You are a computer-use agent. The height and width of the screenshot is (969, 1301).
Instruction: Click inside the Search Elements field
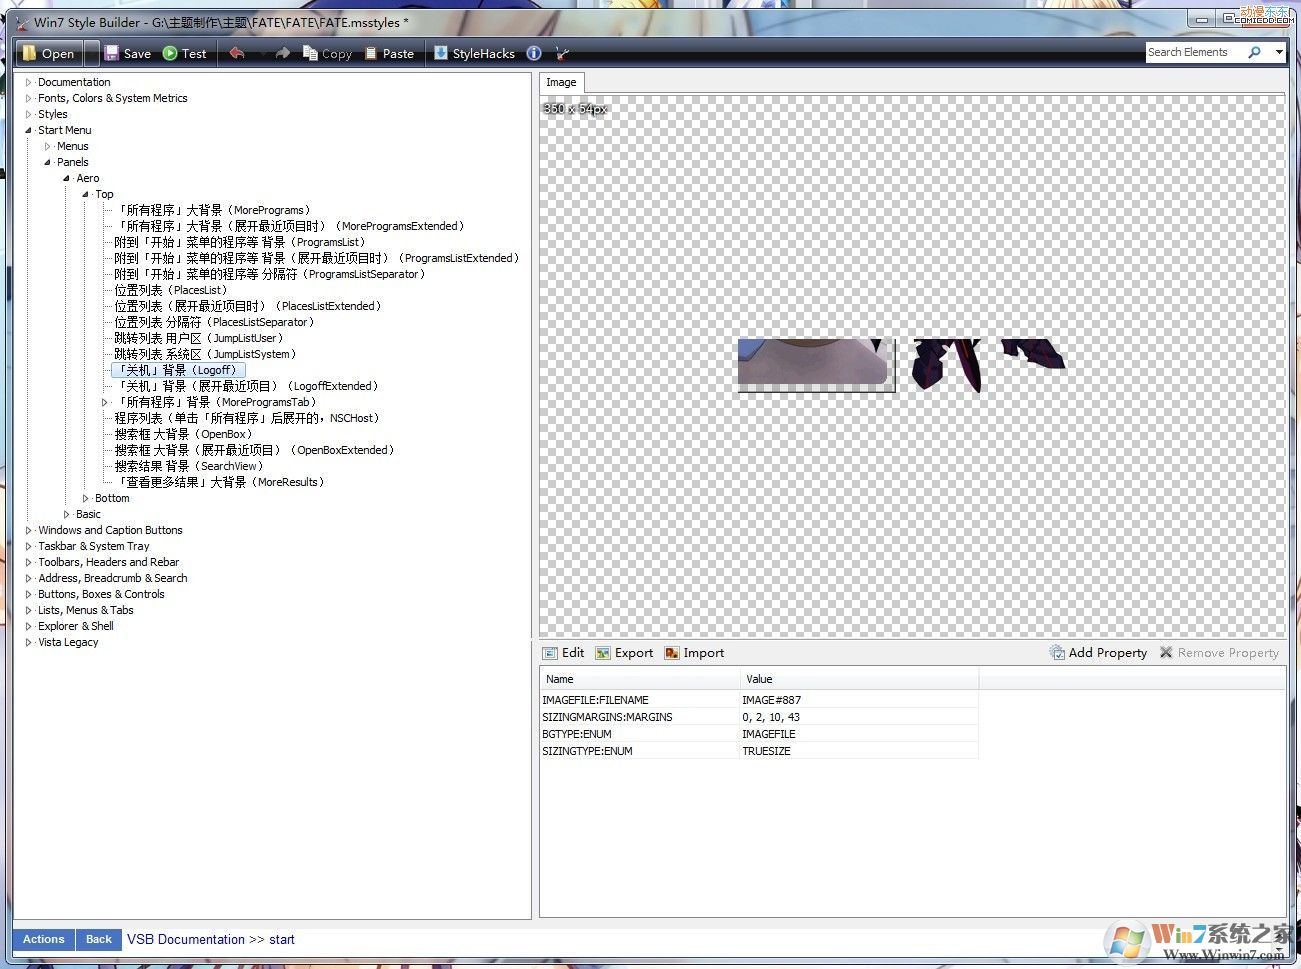click(1200, 51)
